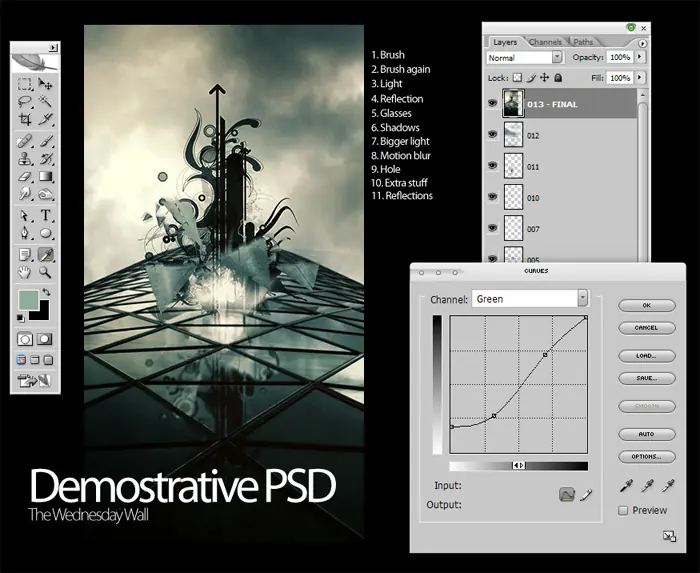The height and width of the screenshot is (573, 700).
Task: Click the black point eyedropper in Curves
Action: pyautogui.click(x=625, y=486)
